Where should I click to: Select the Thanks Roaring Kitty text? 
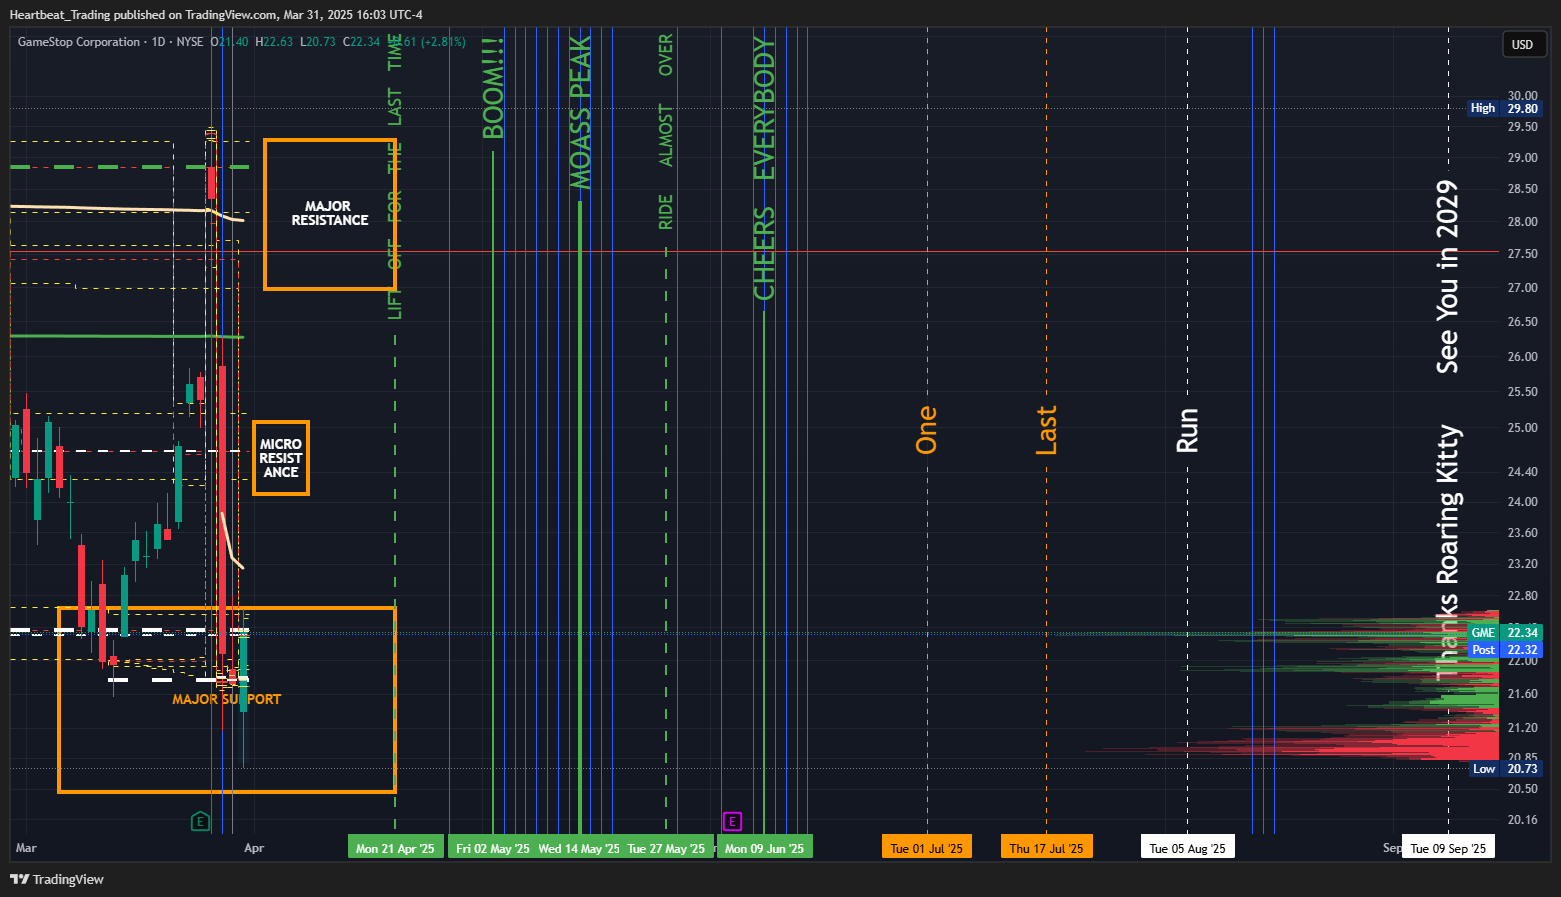1448,553
